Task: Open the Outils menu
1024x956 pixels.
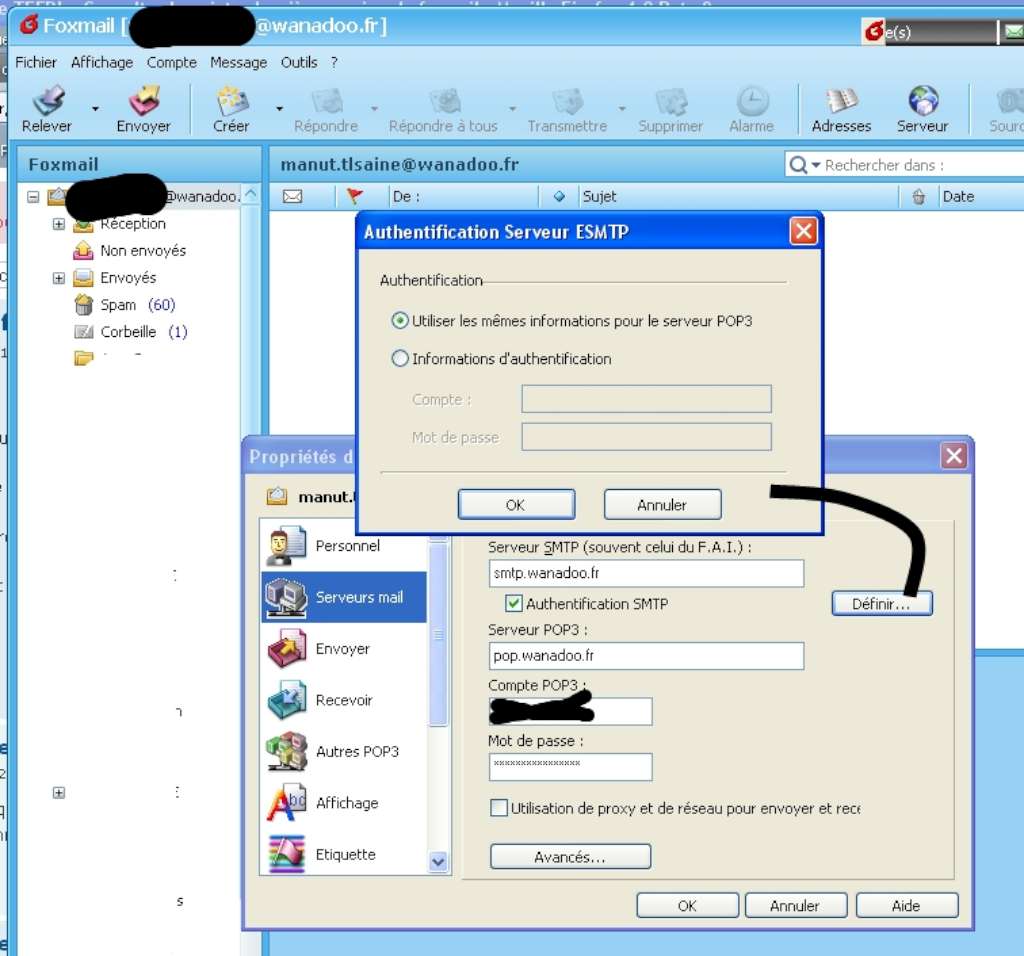Action: click(x=299, y=63)
